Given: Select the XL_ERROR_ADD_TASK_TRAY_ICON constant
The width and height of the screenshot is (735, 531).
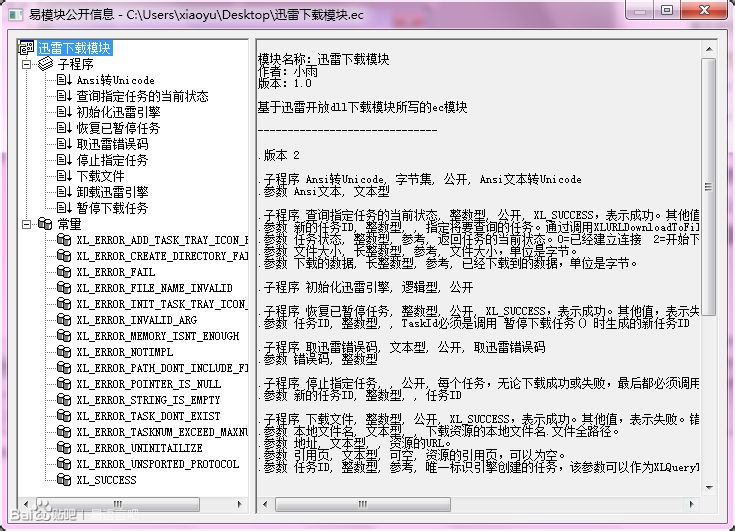Looking at the screenshot, I should 162,240.
